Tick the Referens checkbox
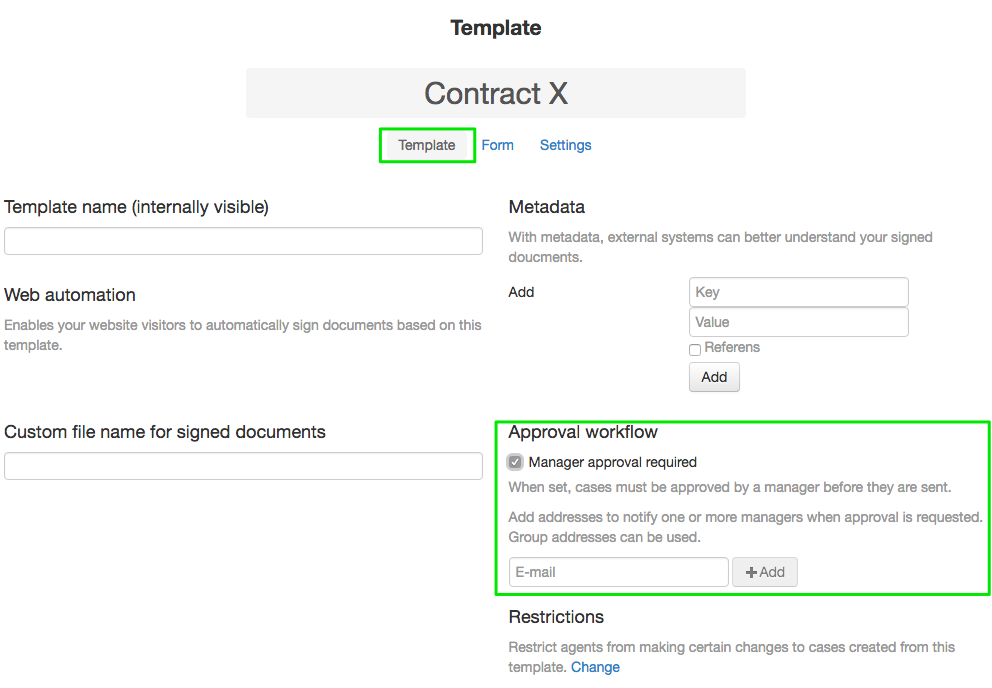The height and width of the screenshot is (688, 992). 695,349
